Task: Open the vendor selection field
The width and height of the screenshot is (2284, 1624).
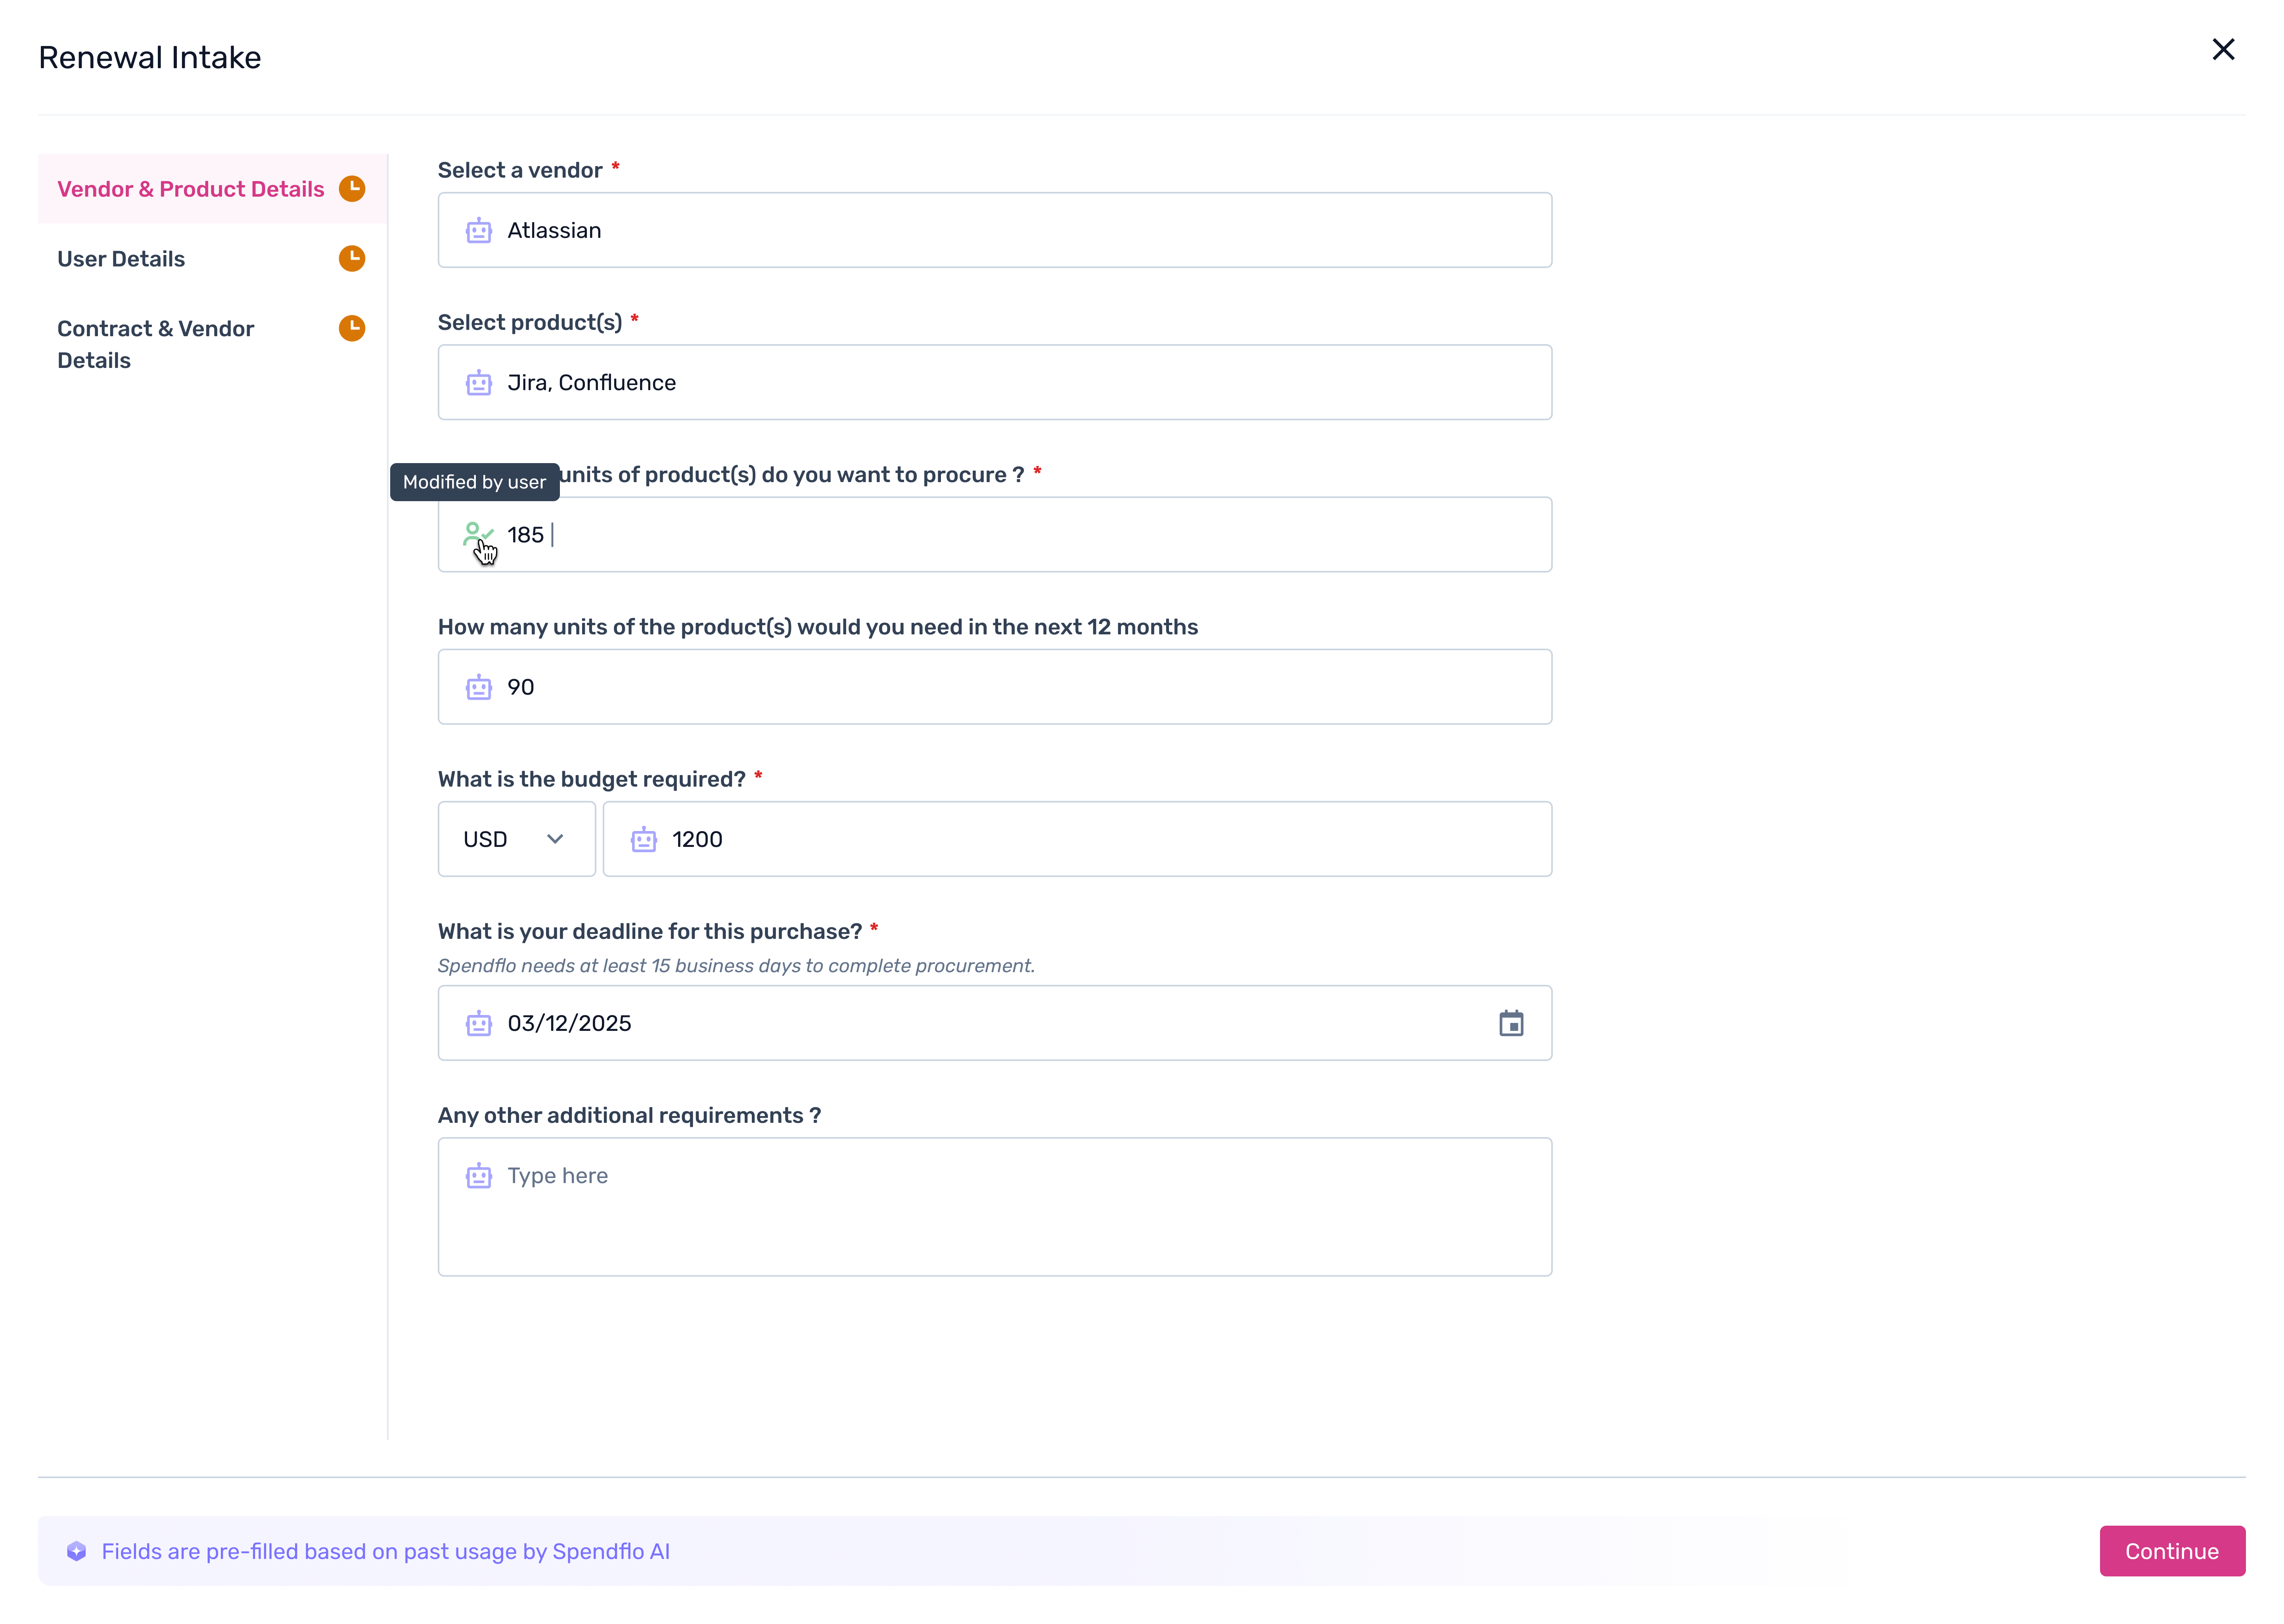Action: 995,230
